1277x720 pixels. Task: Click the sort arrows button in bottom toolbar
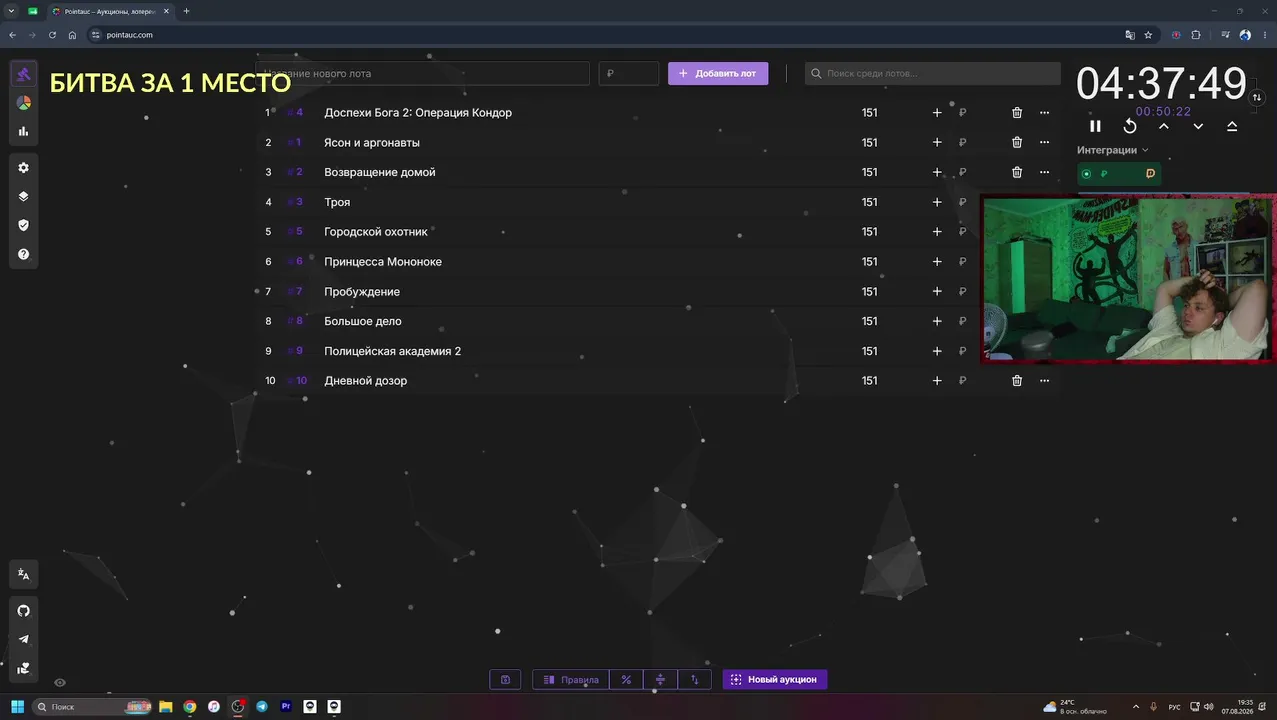pos(694,680)
